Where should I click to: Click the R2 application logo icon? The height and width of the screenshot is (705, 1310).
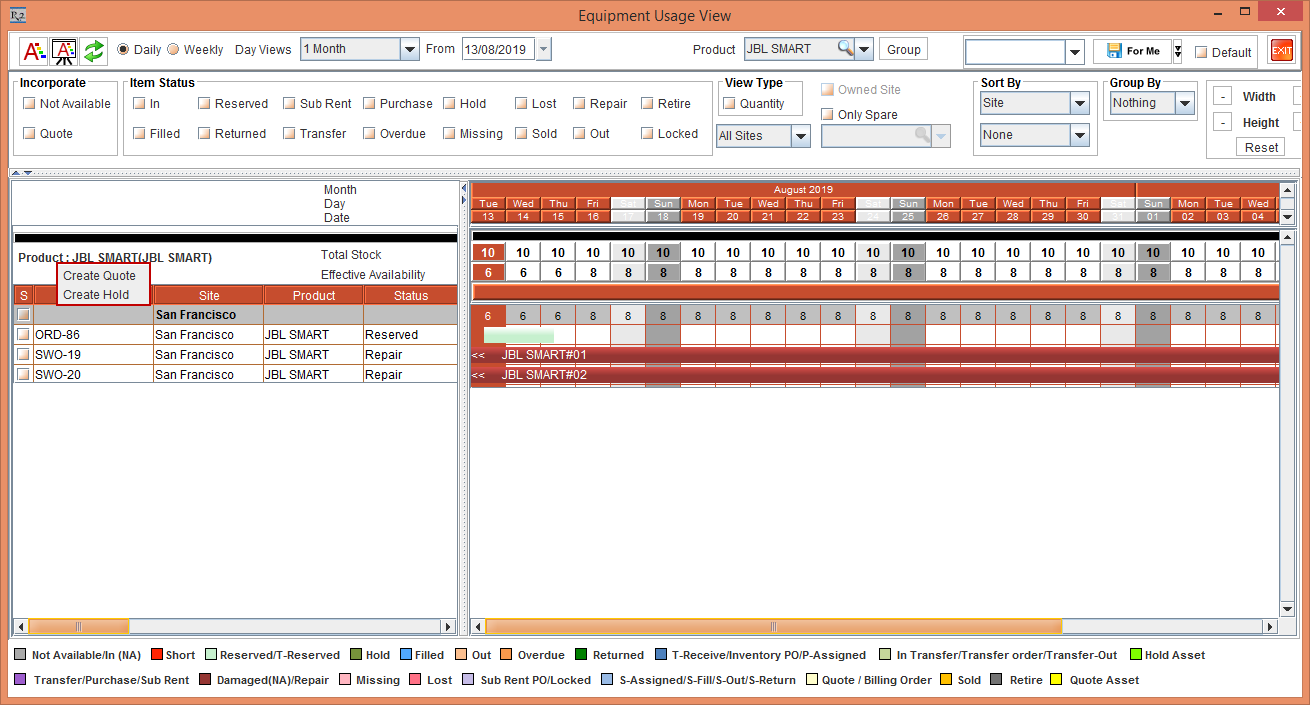[17, 15]
